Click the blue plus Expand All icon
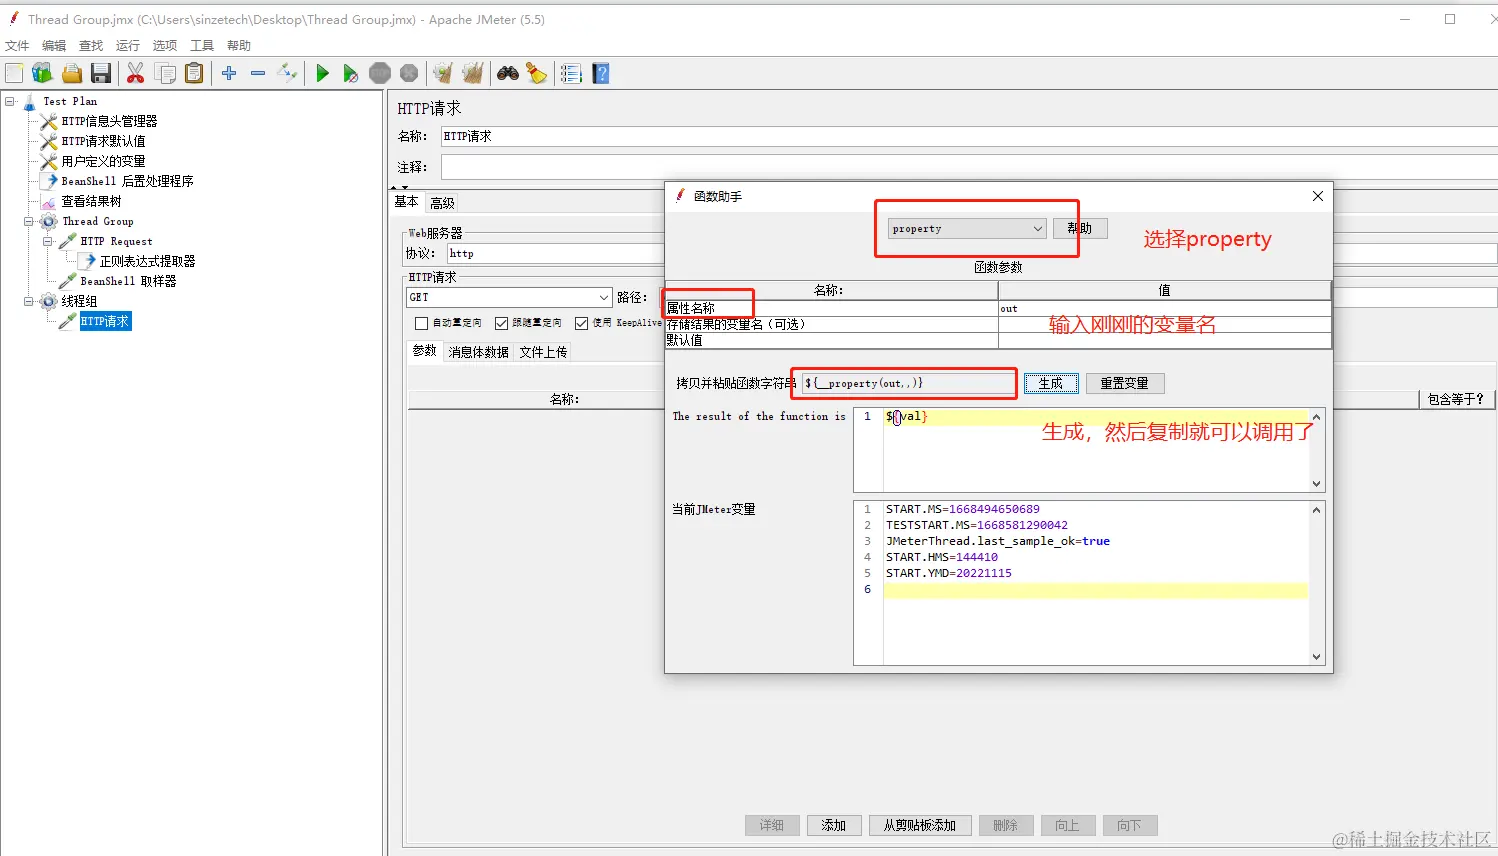 tap(229, 73)
